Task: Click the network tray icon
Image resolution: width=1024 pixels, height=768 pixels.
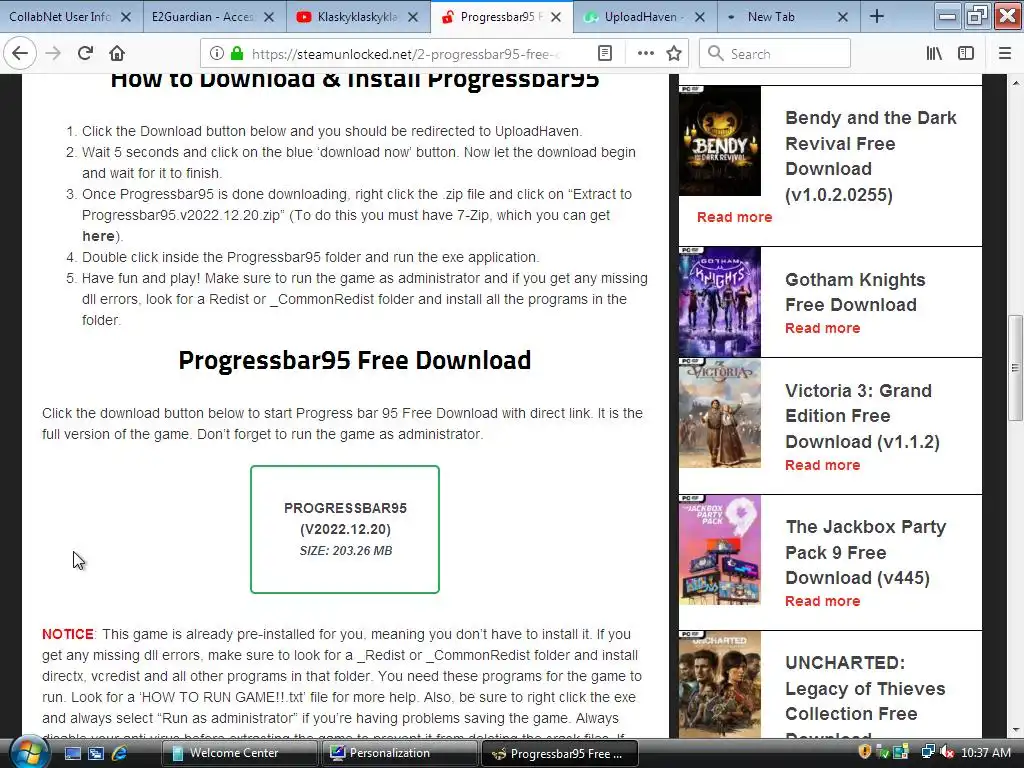Action: click(x=927, y=753)
